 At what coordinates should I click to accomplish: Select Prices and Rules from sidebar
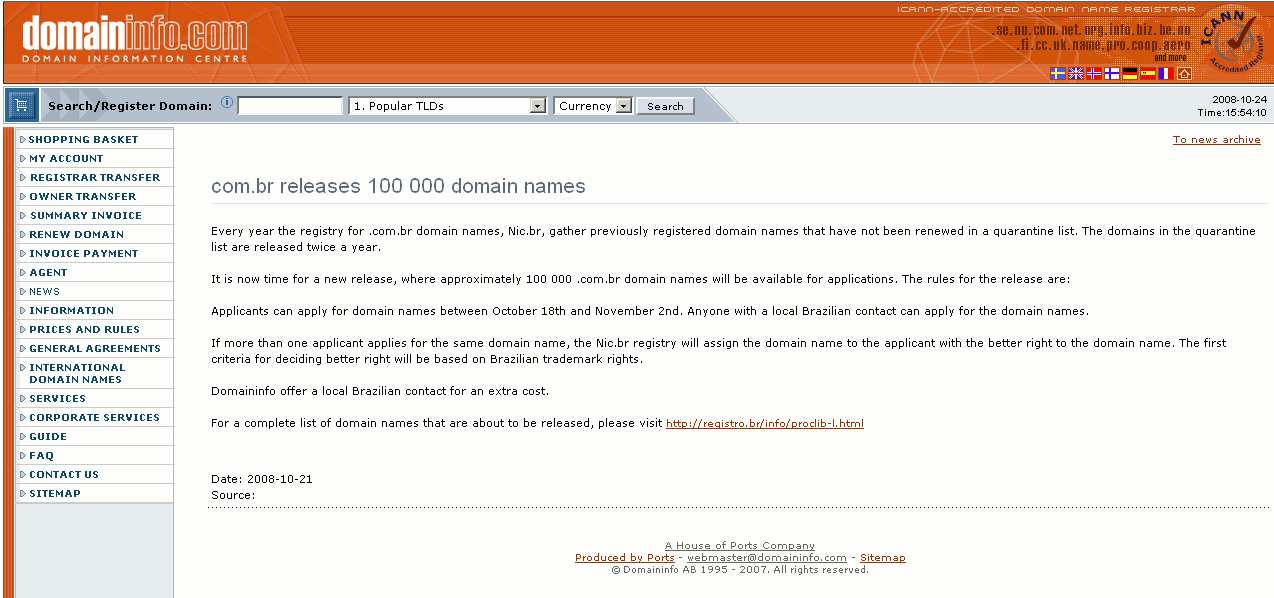pyautogui.click(x=84, y=330)
